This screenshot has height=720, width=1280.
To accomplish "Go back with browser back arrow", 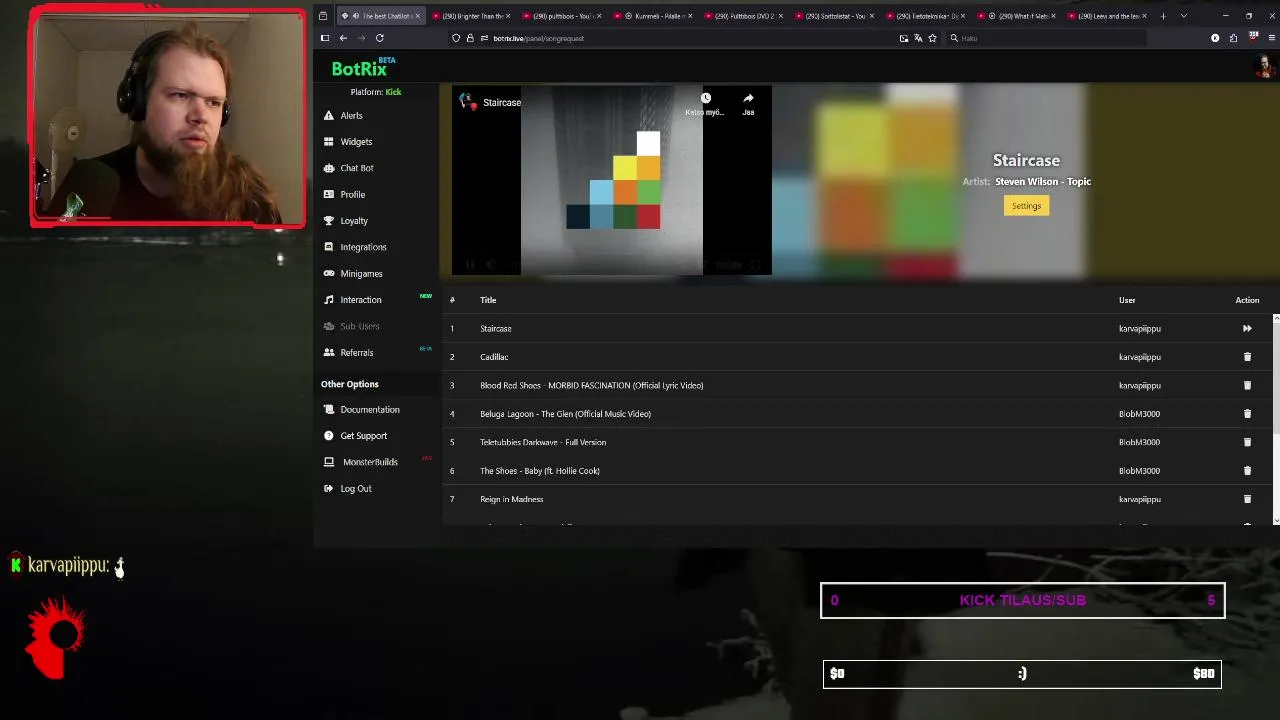I will click(x=343, y=38).
